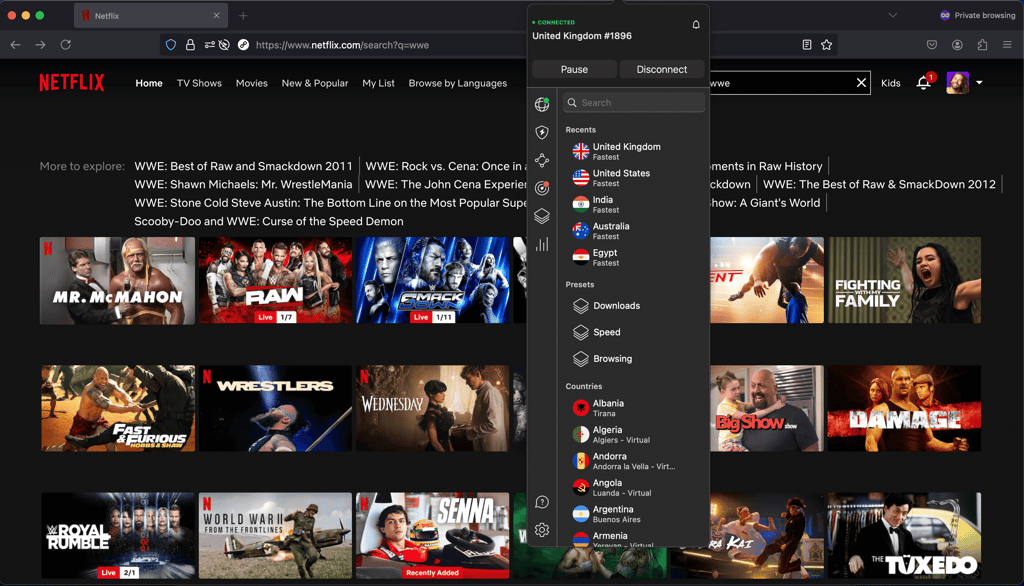Click the Netflix notifications bell
The height and width of the screenshot is (586, 1024).
pyautogui.click(x=923, y=83)
